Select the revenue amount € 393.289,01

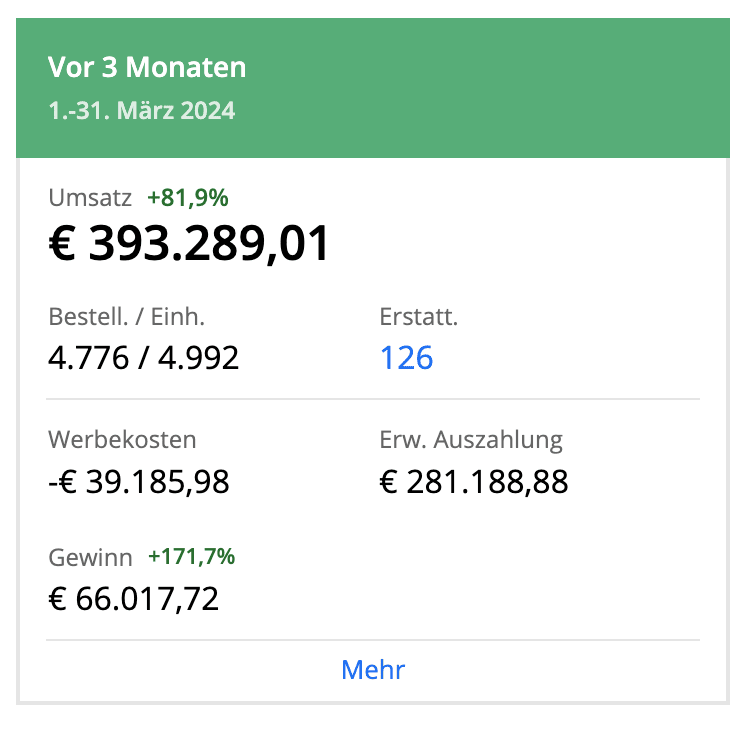(x=189, y=243)
